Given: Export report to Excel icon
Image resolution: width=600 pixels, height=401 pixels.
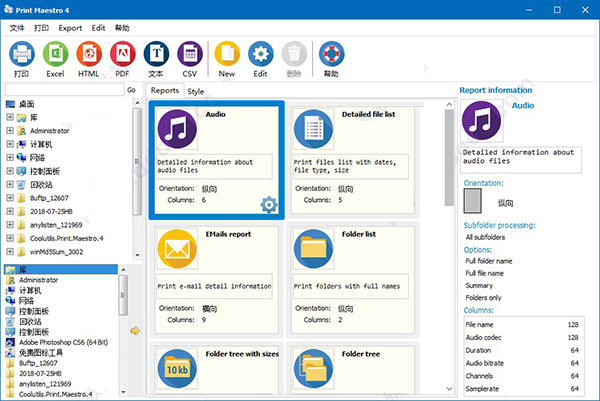Looking at the screenshot, I should pos(55,54).
